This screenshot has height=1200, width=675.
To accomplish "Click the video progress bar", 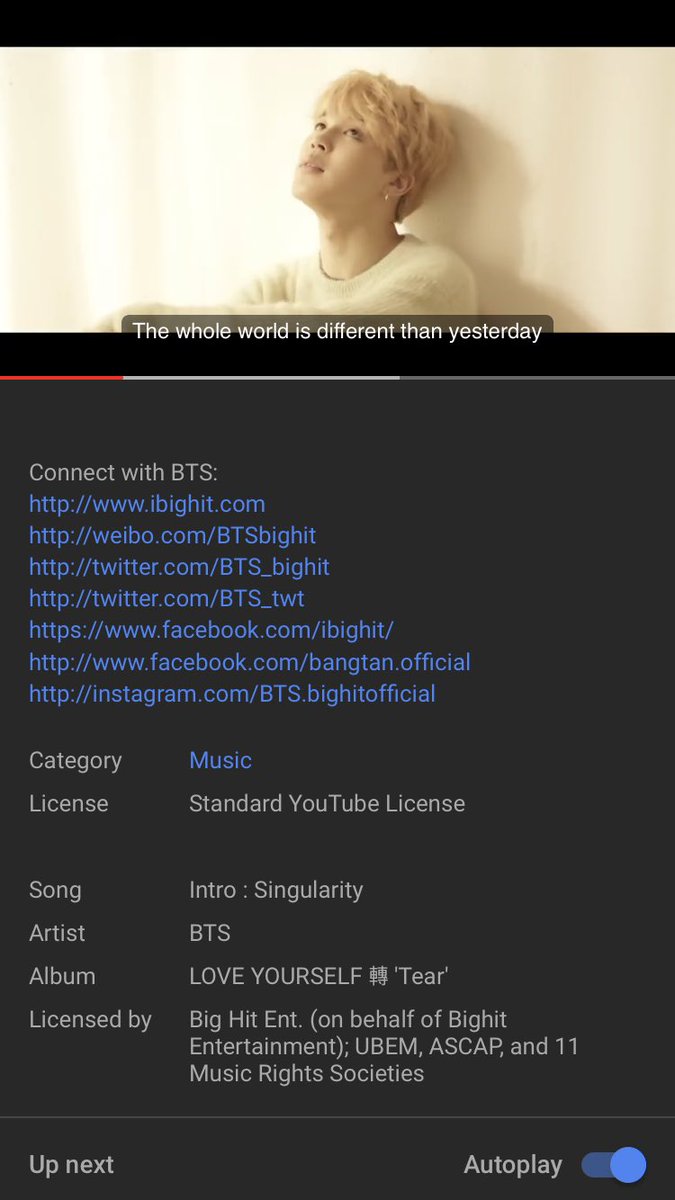I will pos(337,377).
